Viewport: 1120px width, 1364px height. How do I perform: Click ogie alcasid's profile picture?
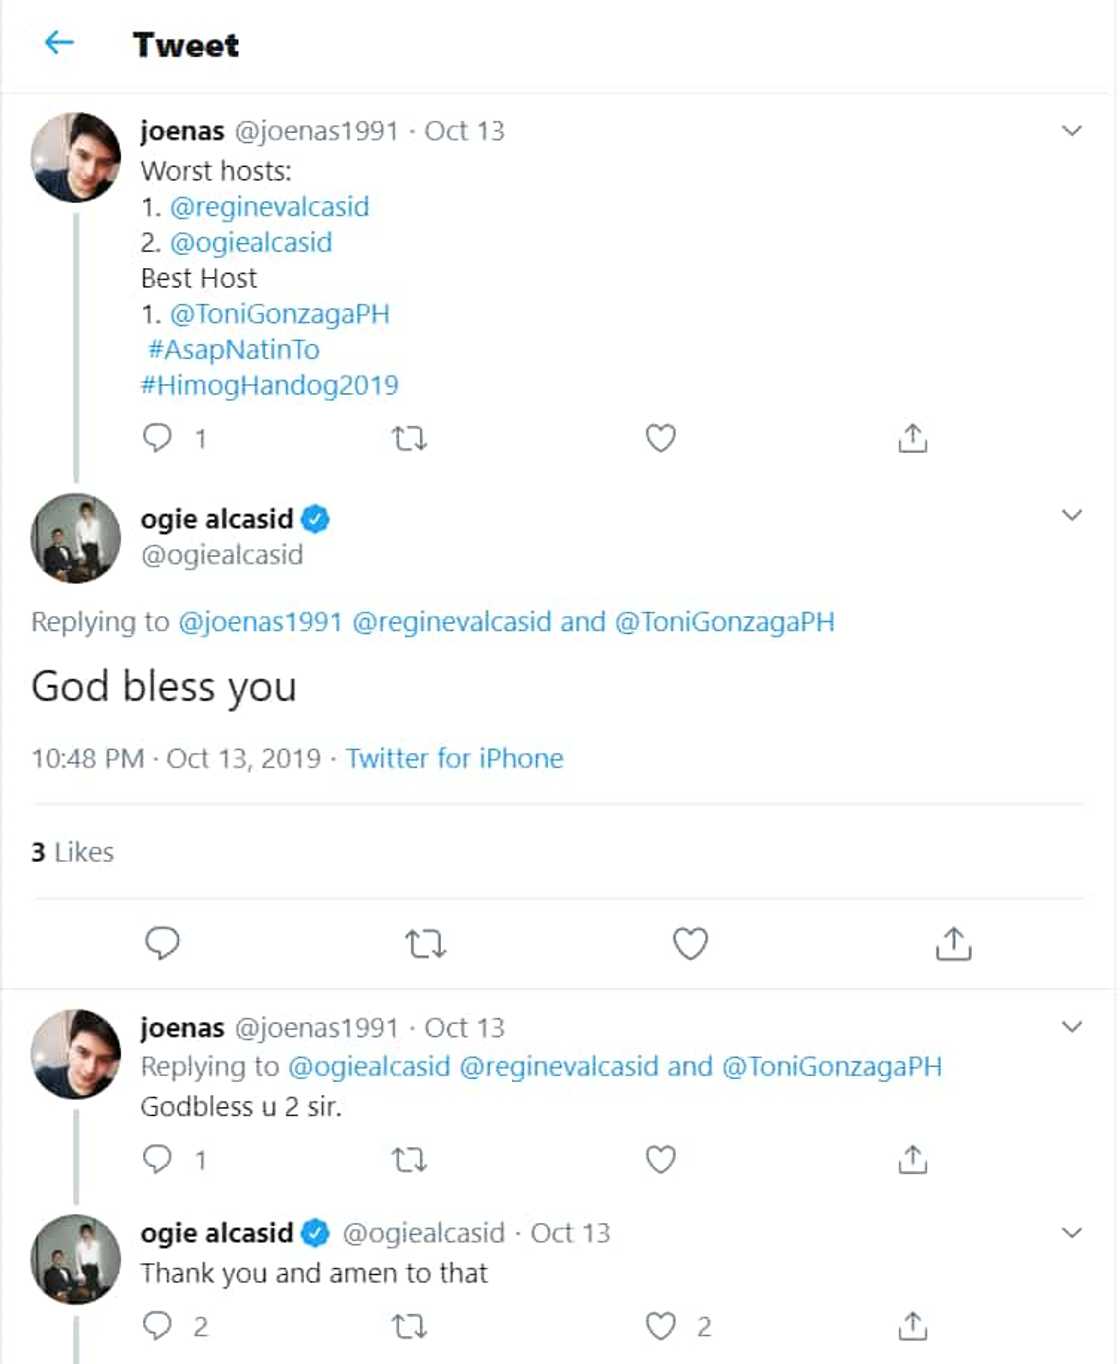76,538
